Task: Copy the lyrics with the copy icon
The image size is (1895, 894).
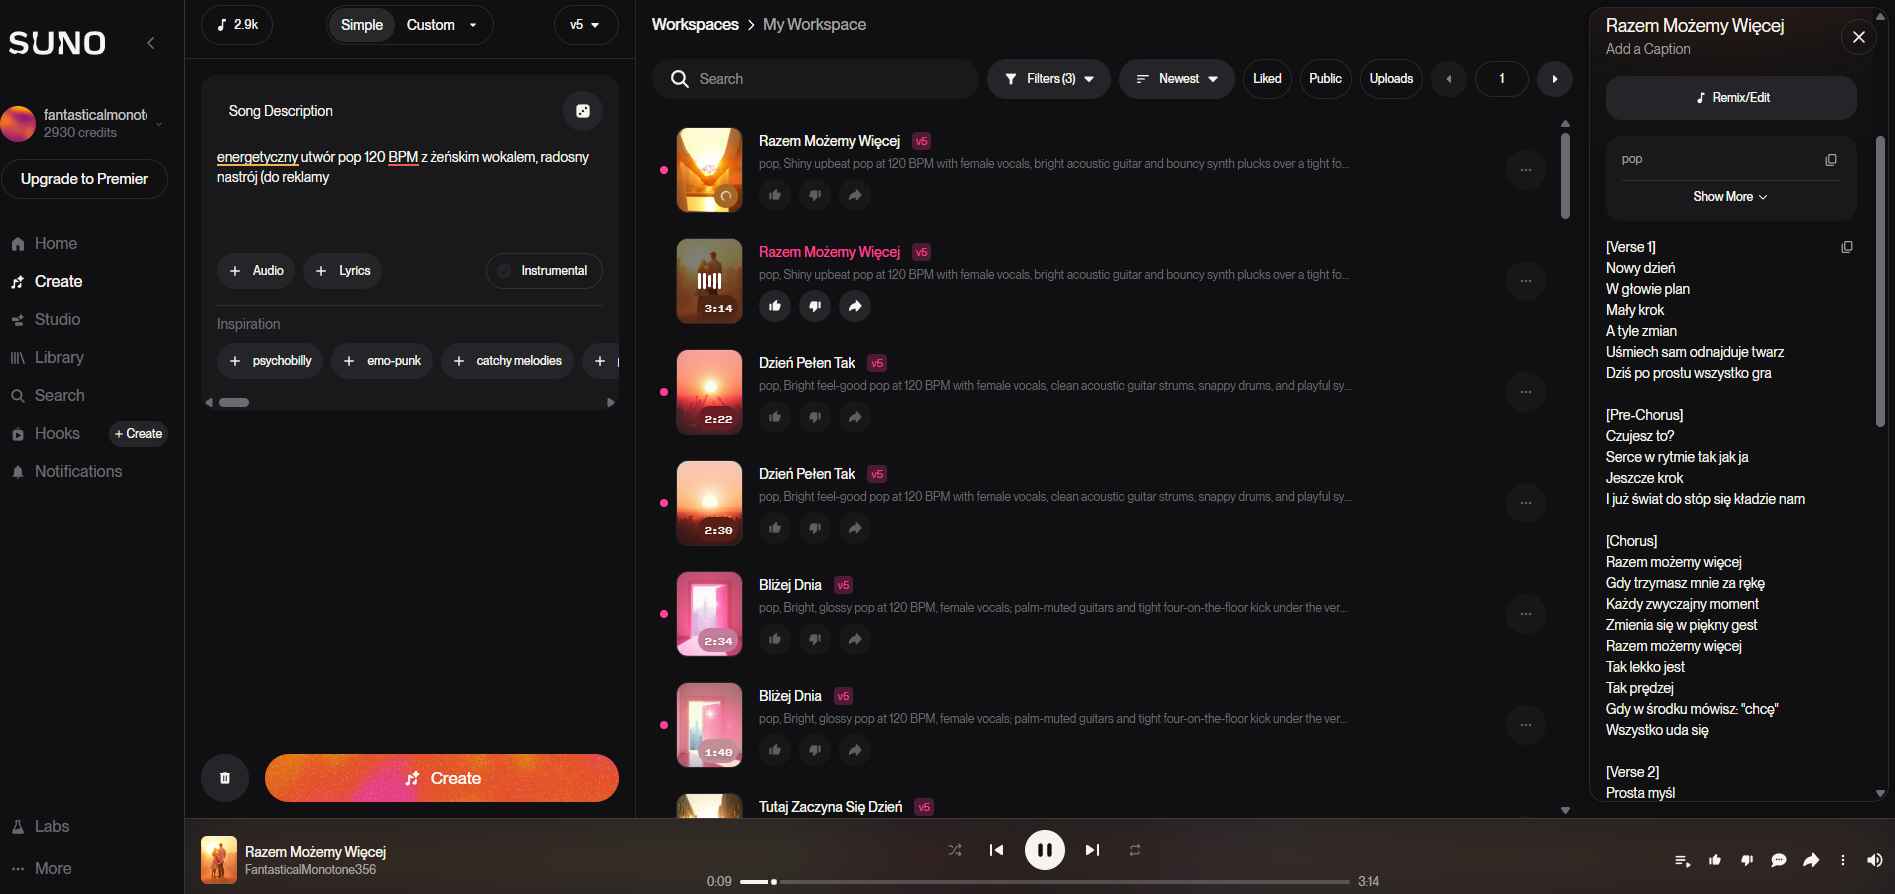Action: pos(1847,247)
